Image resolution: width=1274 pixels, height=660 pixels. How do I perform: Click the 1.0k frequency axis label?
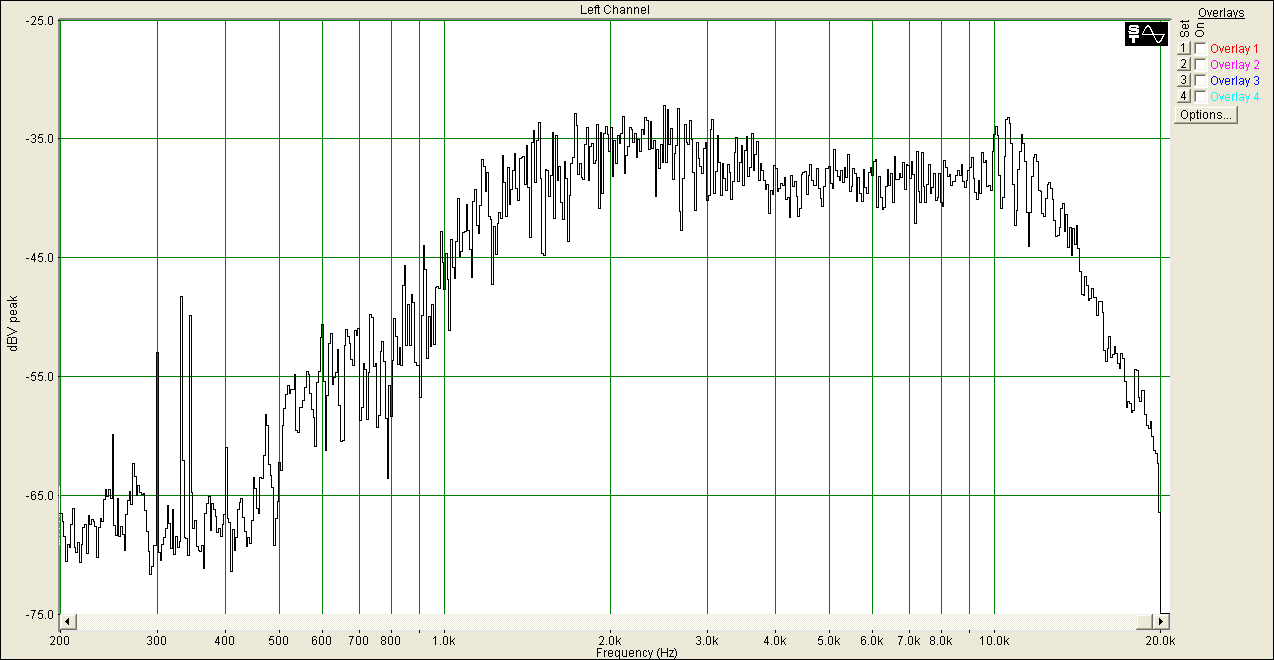point(444,640)
